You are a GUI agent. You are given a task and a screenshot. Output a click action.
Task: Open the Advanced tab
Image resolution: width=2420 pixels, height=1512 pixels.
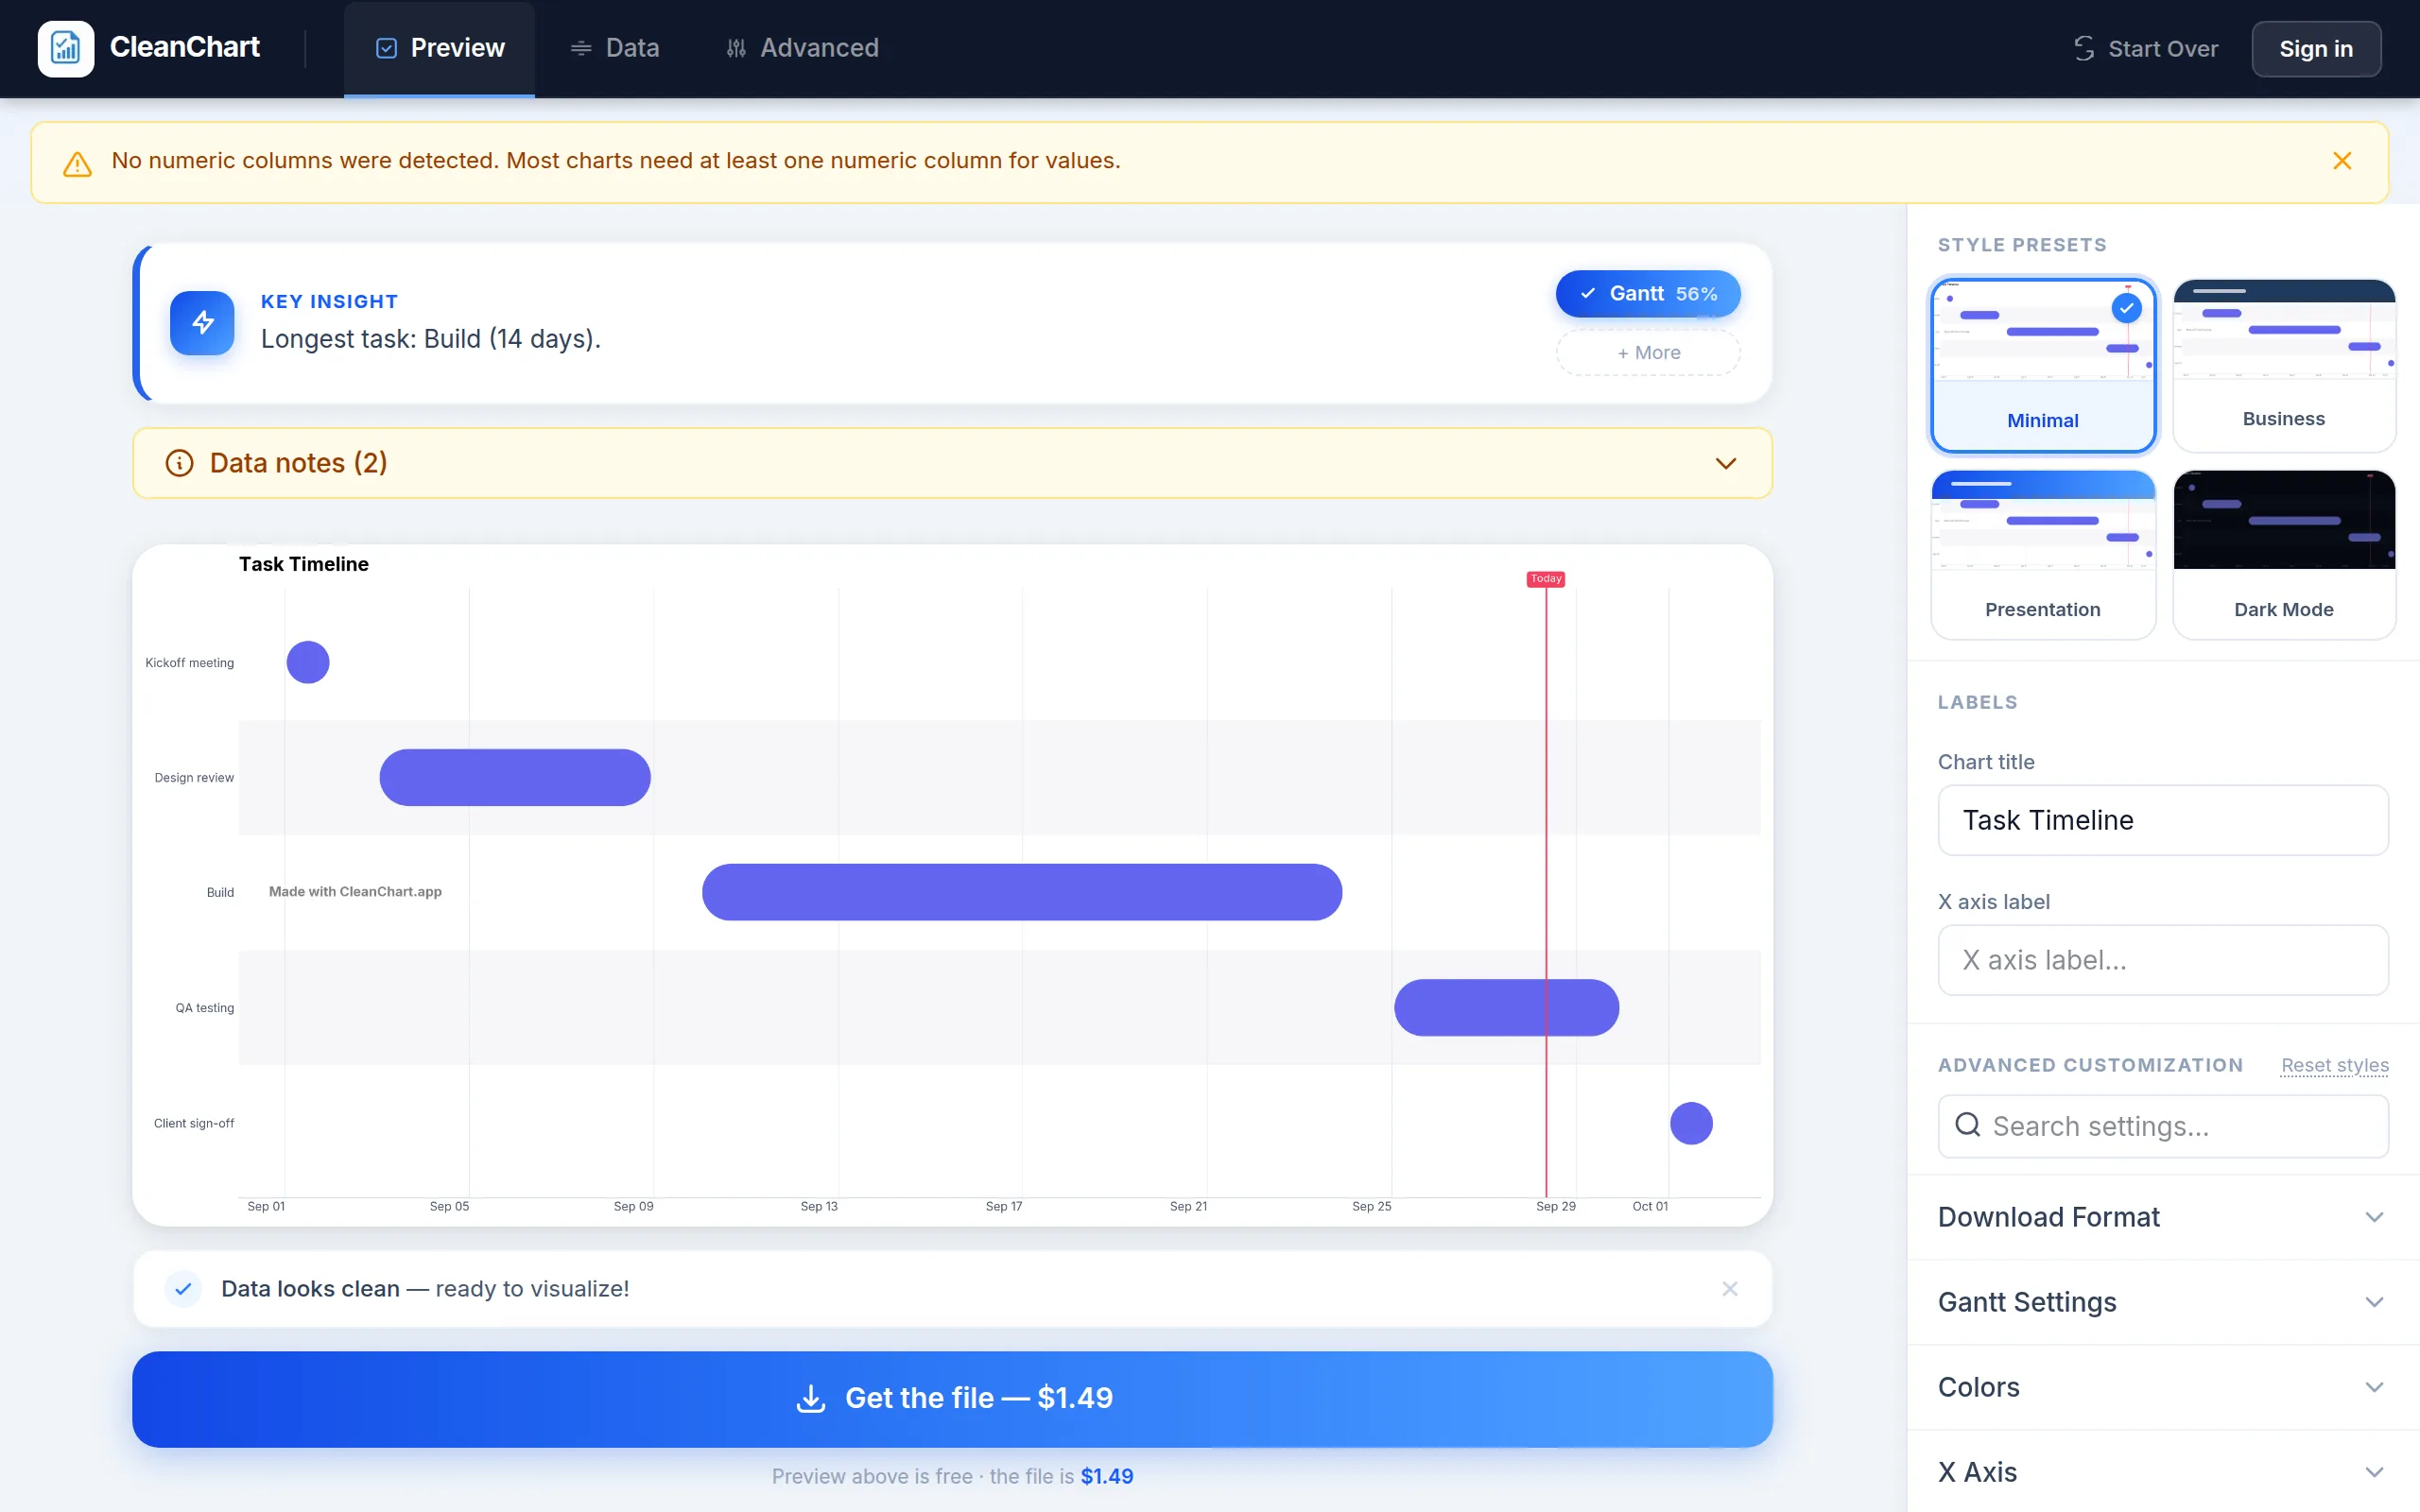coord(802,48)
